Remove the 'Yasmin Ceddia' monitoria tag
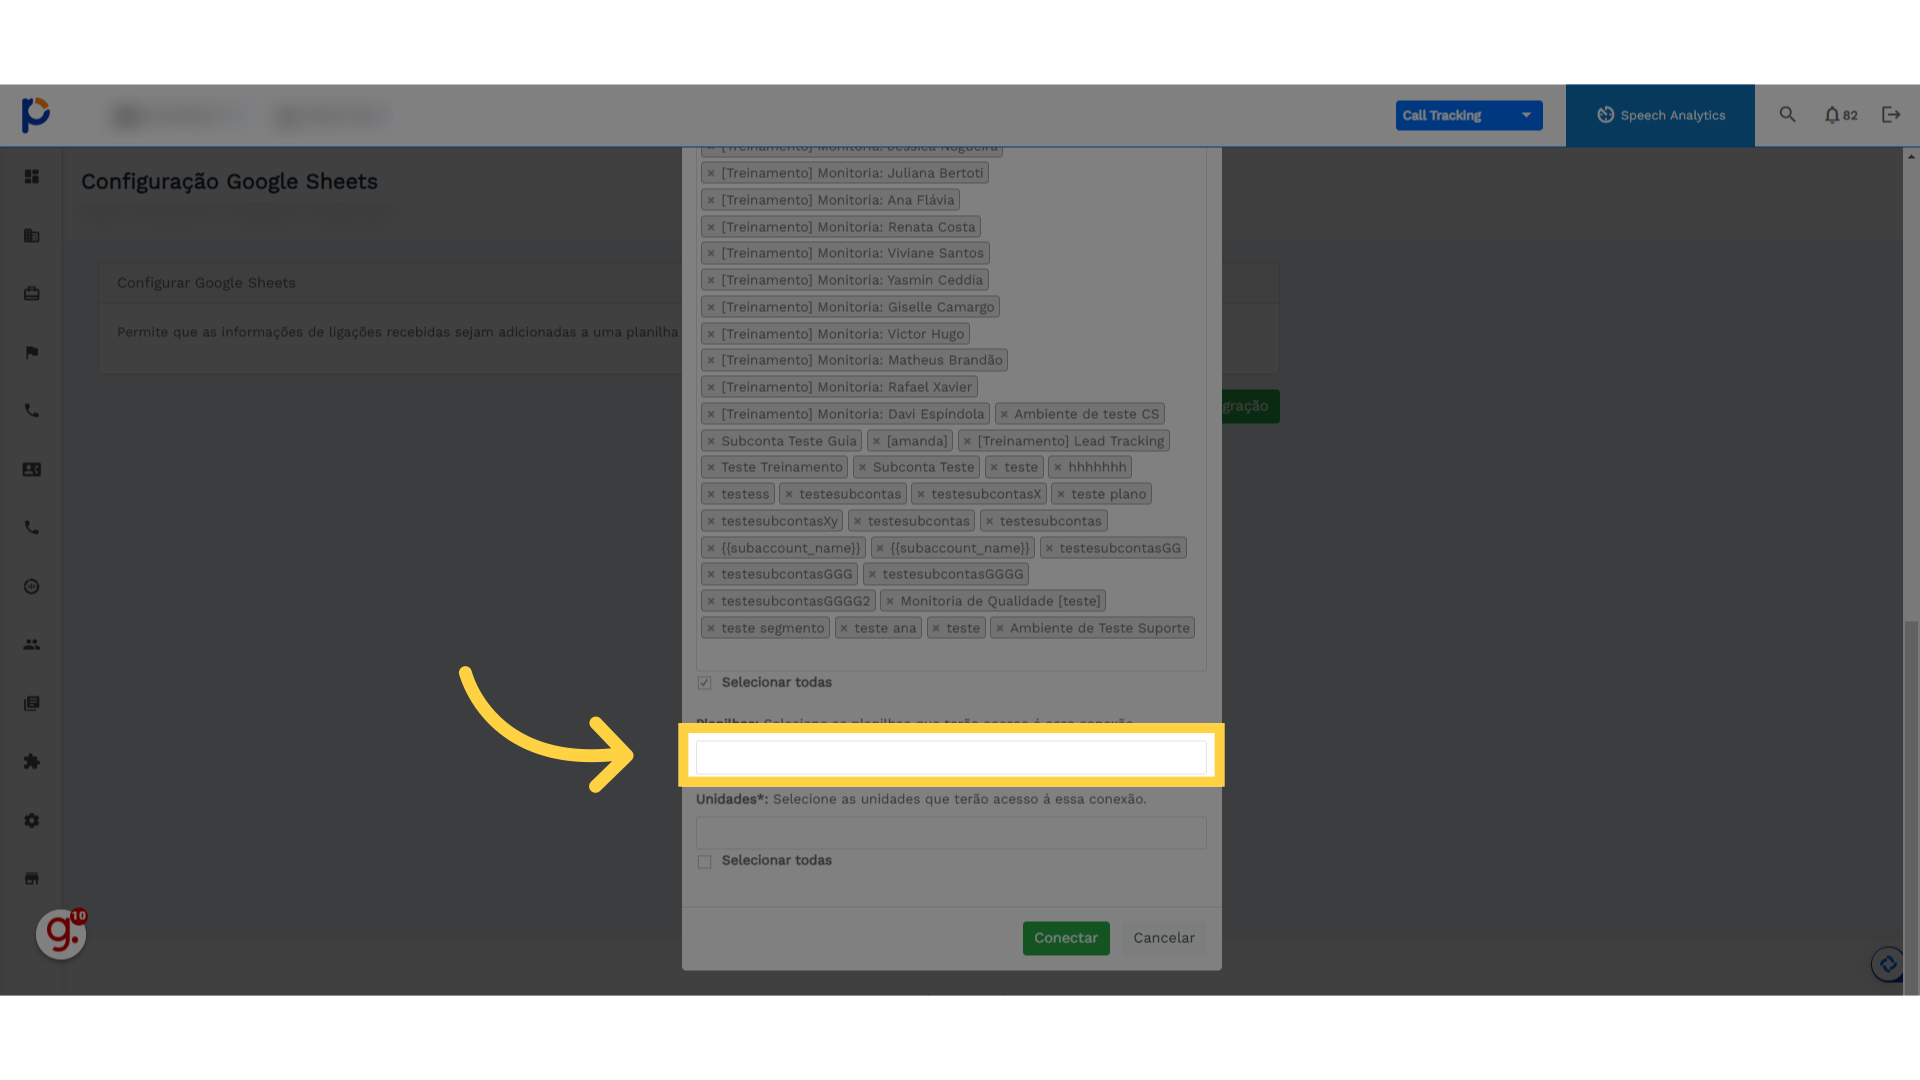 [x=711, y=280]
